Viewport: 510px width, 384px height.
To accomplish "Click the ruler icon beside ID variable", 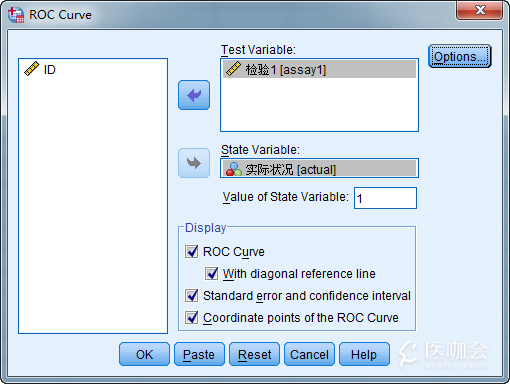I will (x=32, y=69).
